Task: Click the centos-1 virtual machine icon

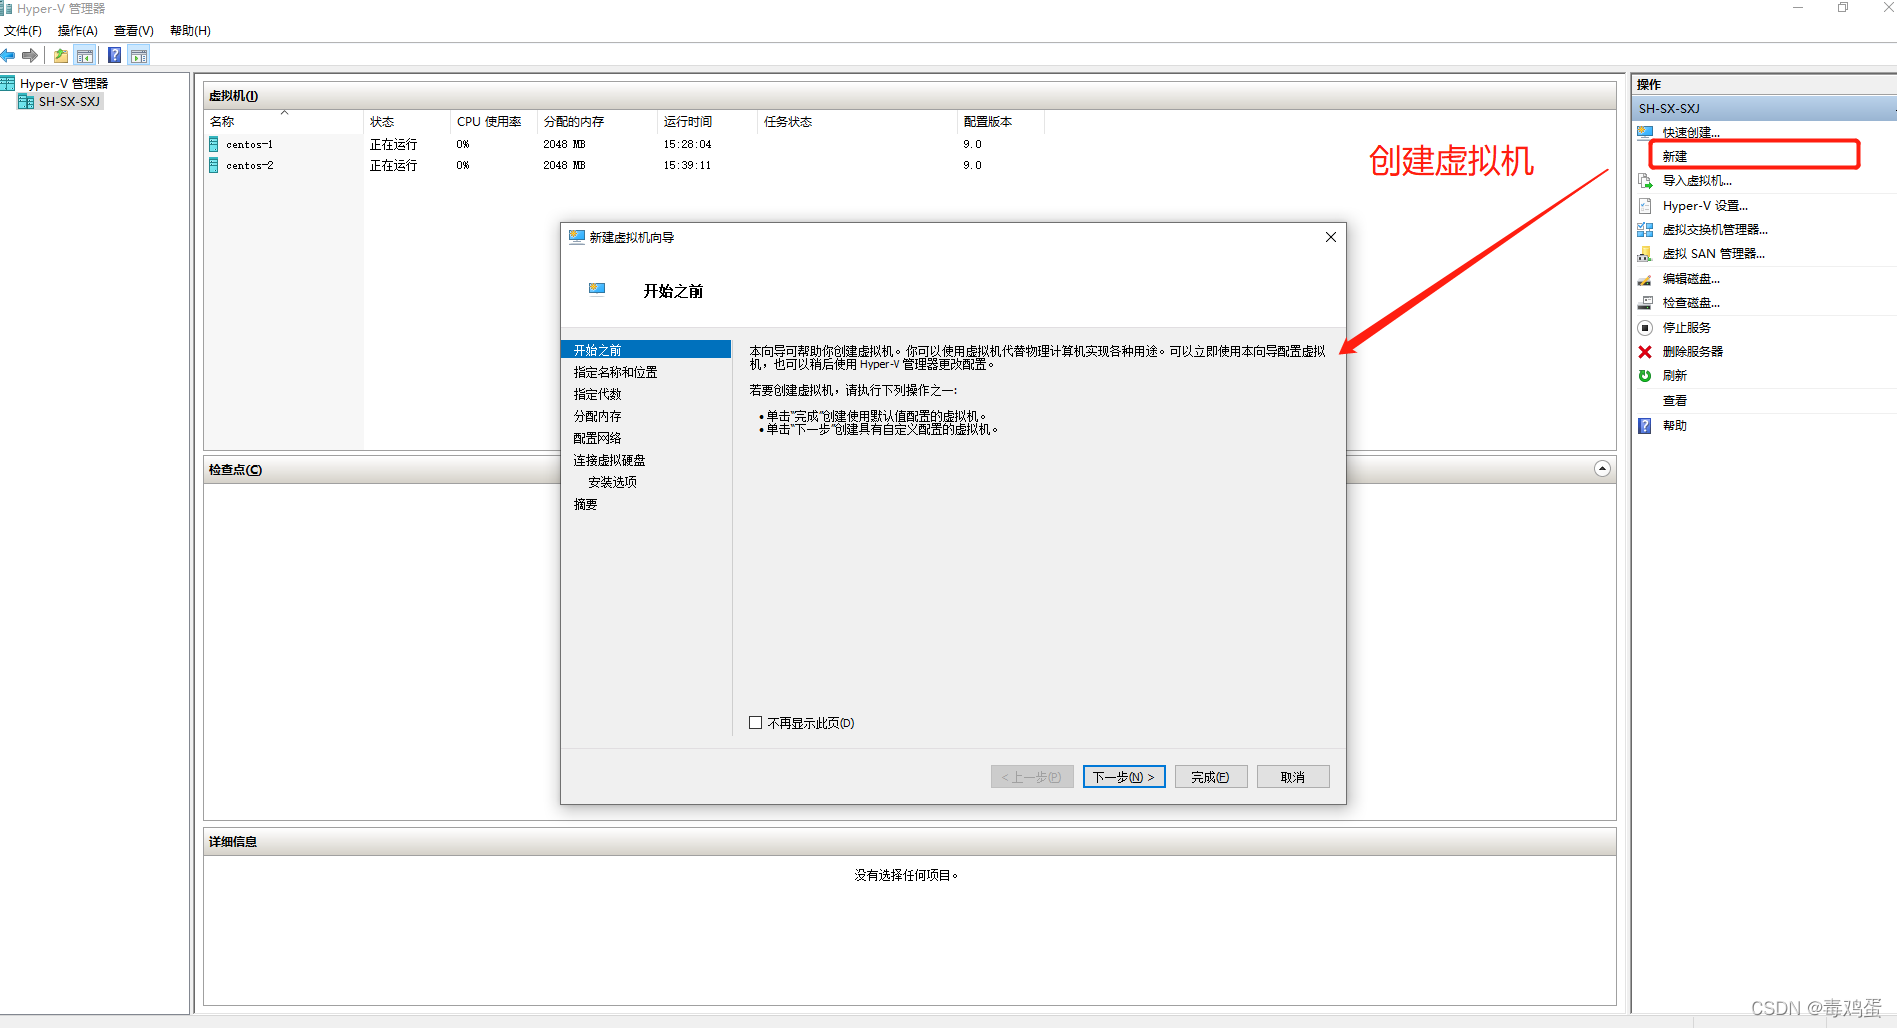Action: (x=213, y=144)
